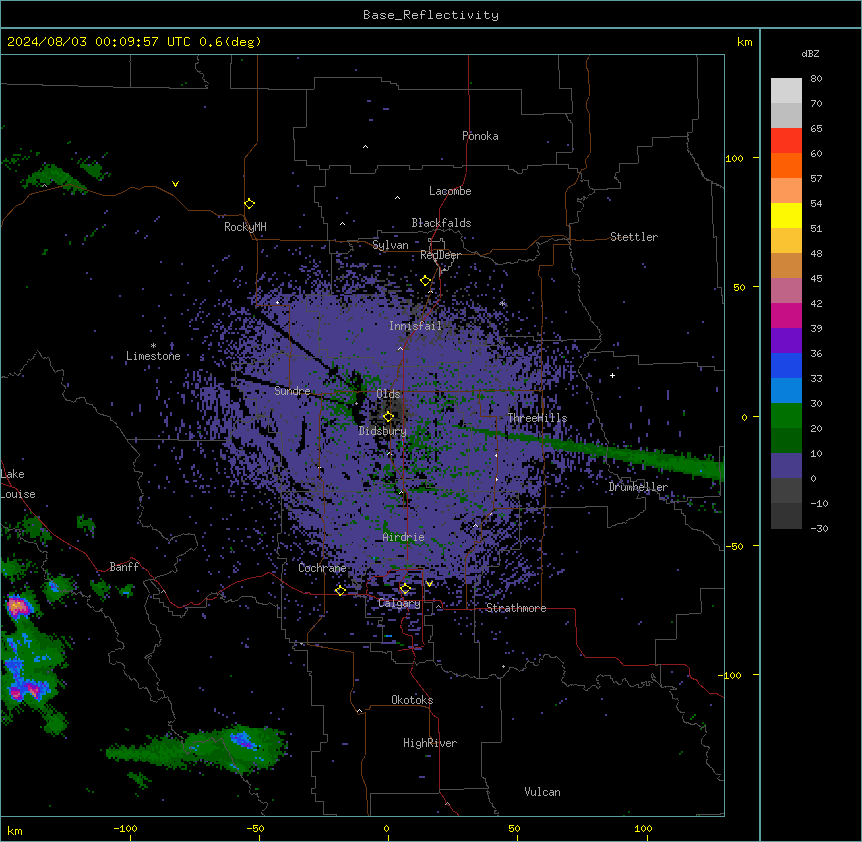Click the yellow diamond marker above RockyMH

click(x=249, y=204)
